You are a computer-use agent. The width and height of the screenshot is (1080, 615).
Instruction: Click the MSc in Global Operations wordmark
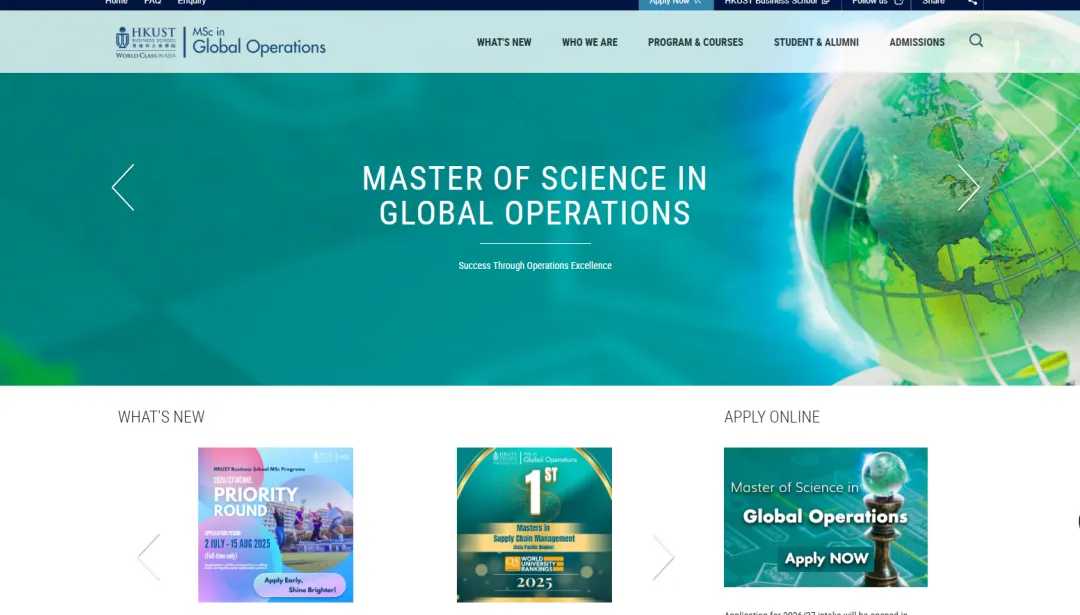tap(258, 42)
